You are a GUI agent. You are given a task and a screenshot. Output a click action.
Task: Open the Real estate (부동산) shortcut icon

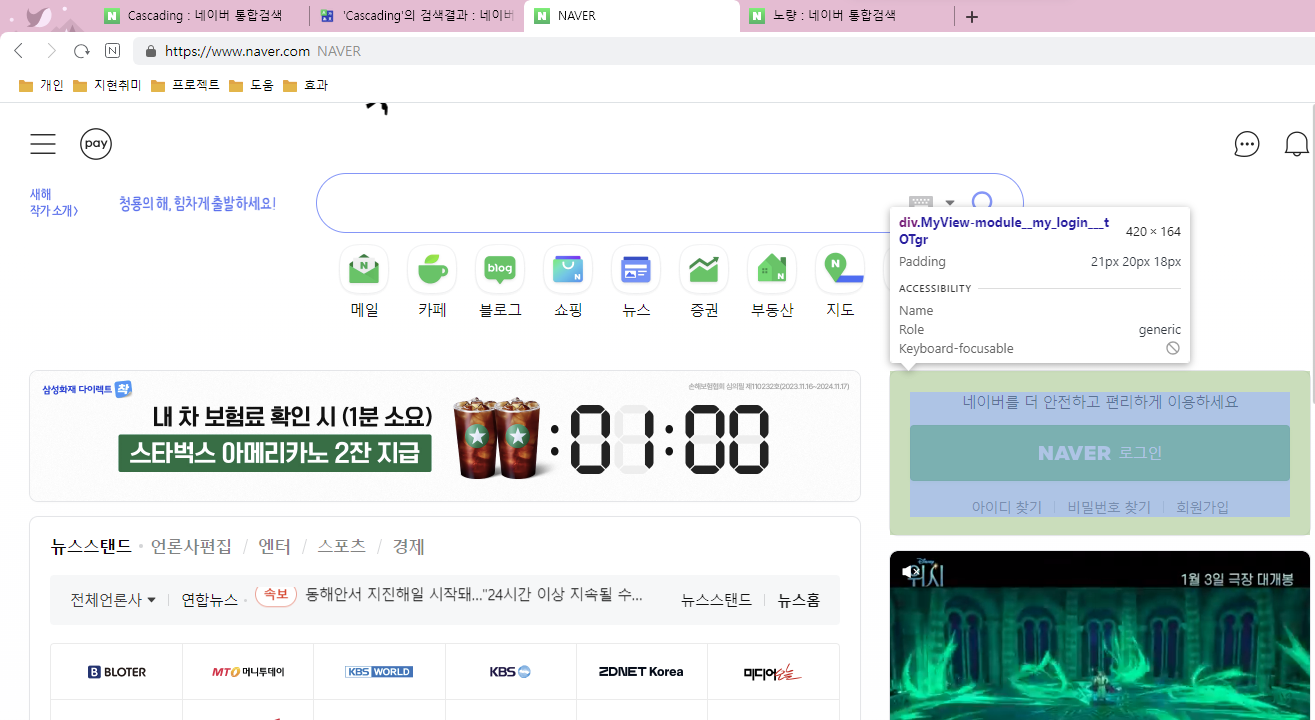(x=772, y=269)
